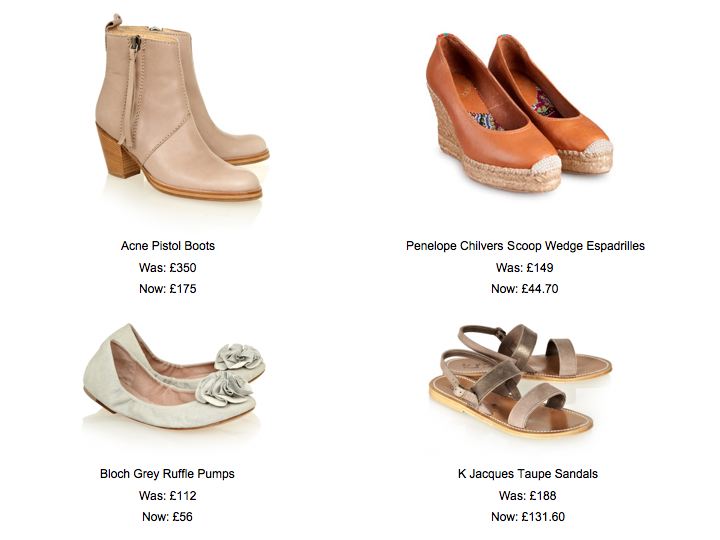Open the grey ruffle pumps product image

click(174, 377)
